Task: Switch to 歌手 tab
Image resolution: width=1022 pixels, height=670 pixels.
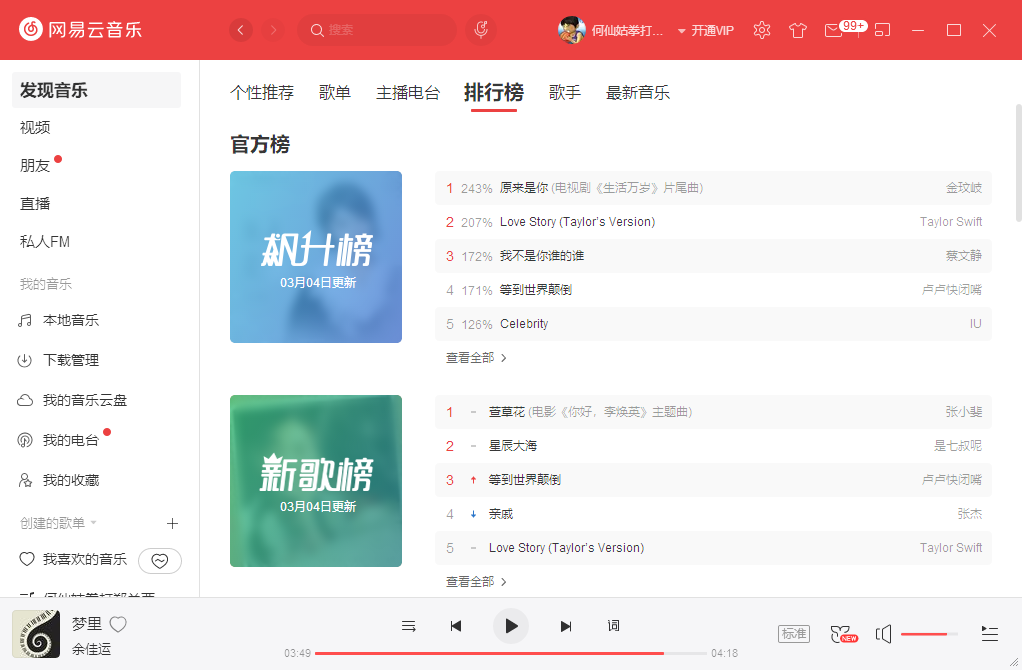Action: pos(564,93)
